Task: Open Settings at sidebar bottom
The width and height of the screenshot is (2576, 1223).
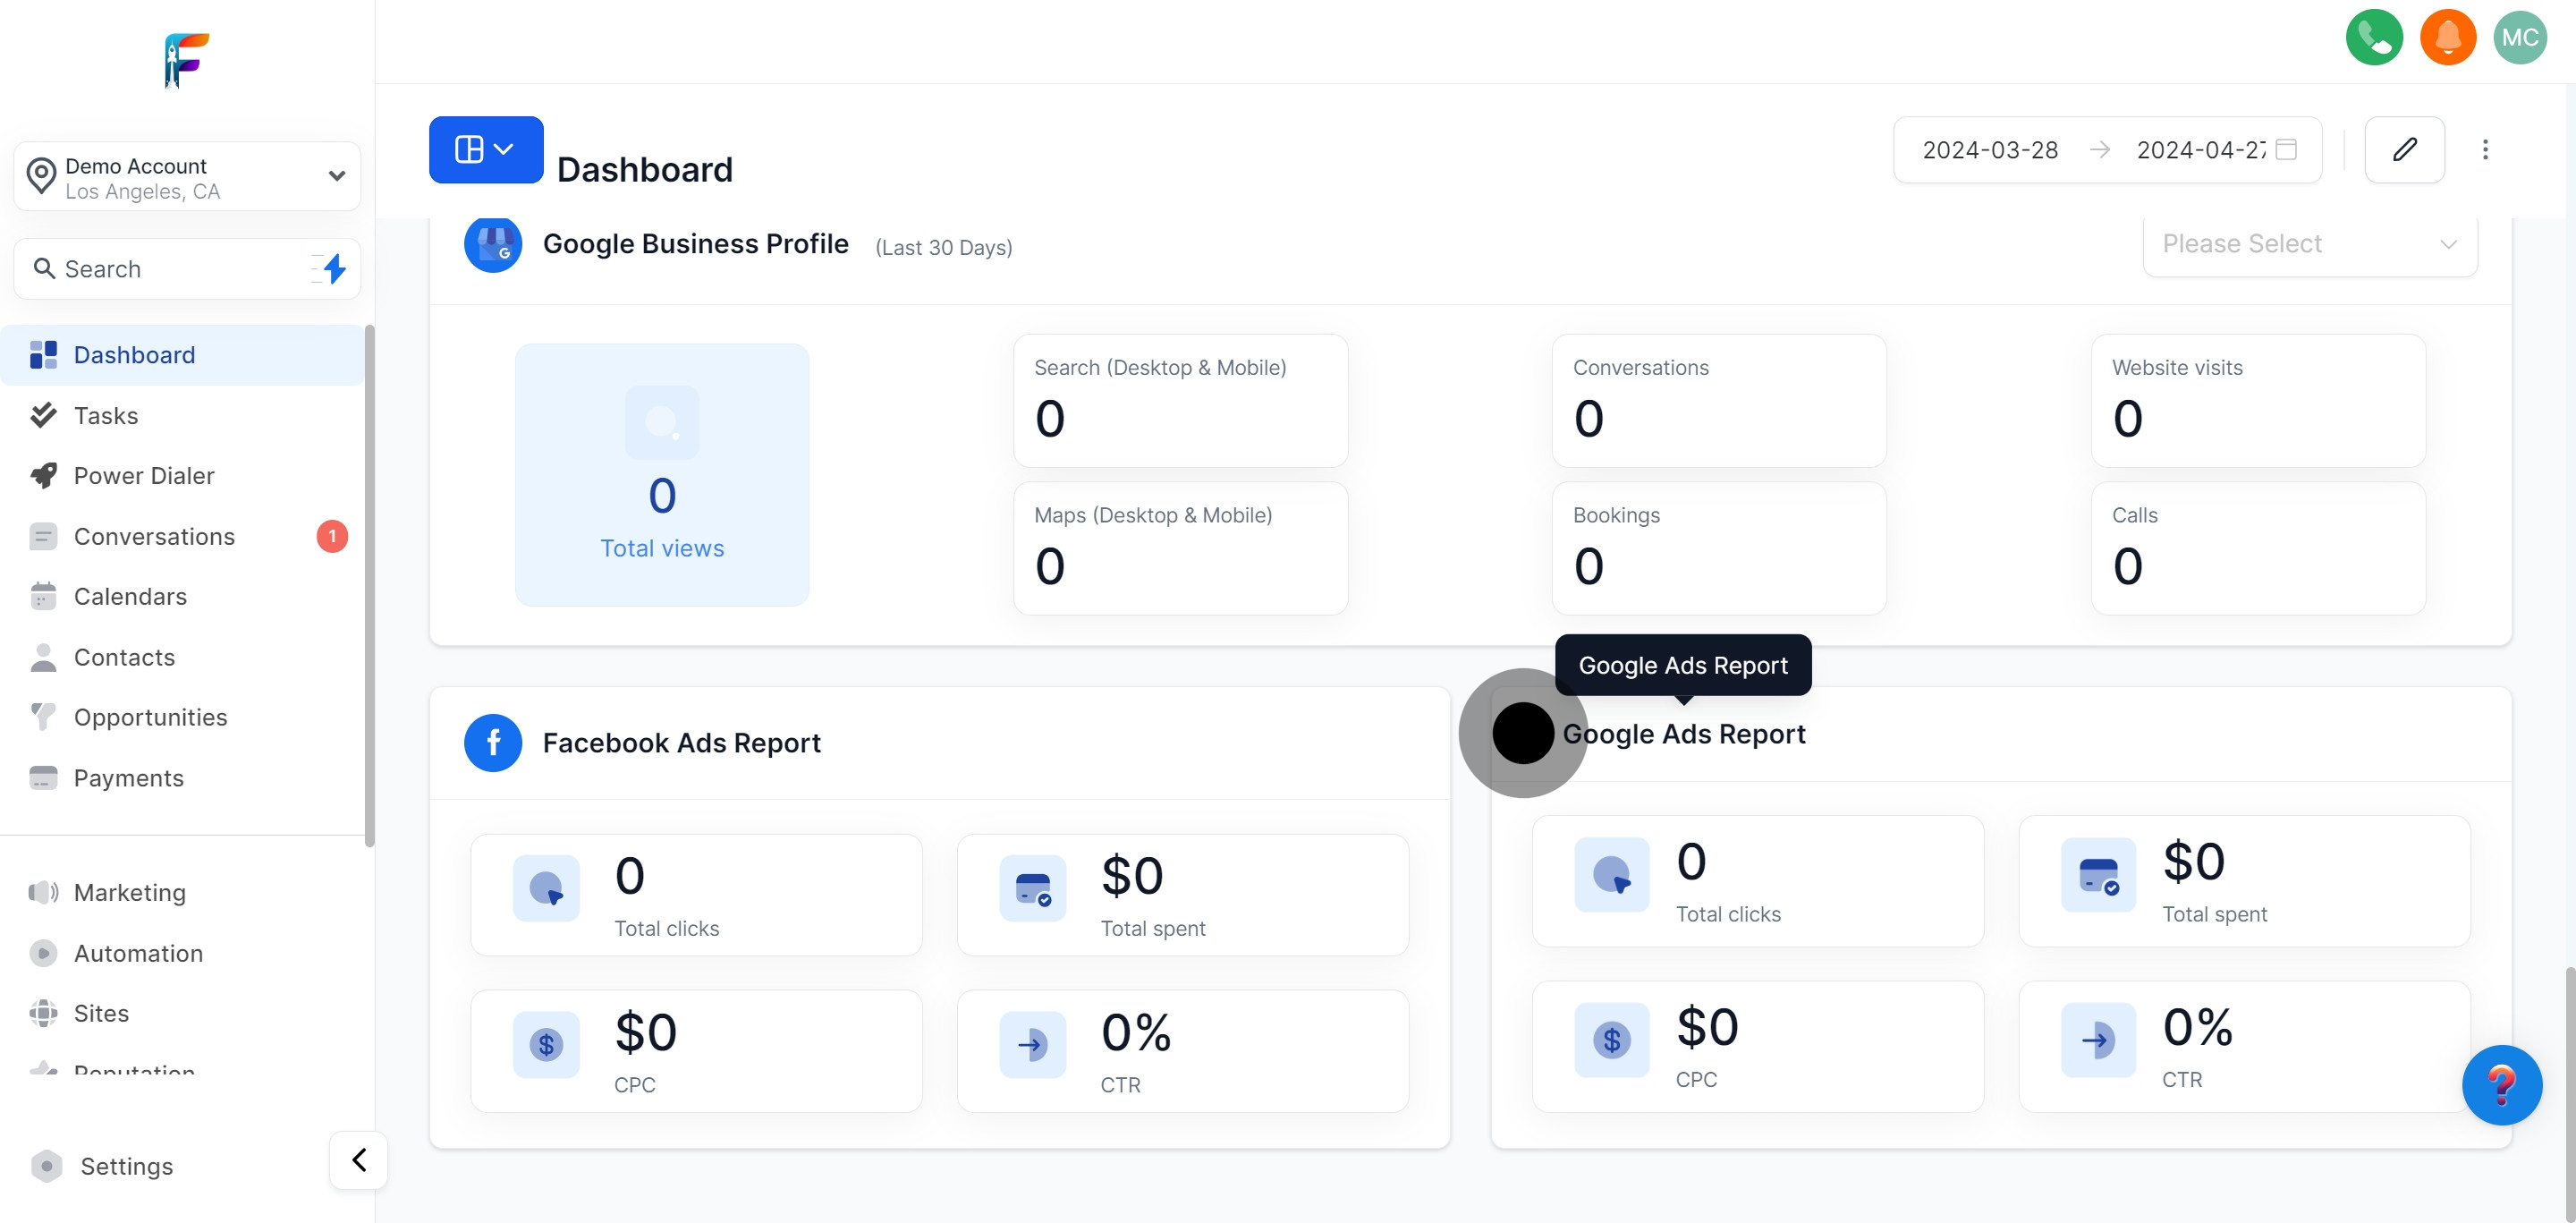Action: coord(126,1166)
